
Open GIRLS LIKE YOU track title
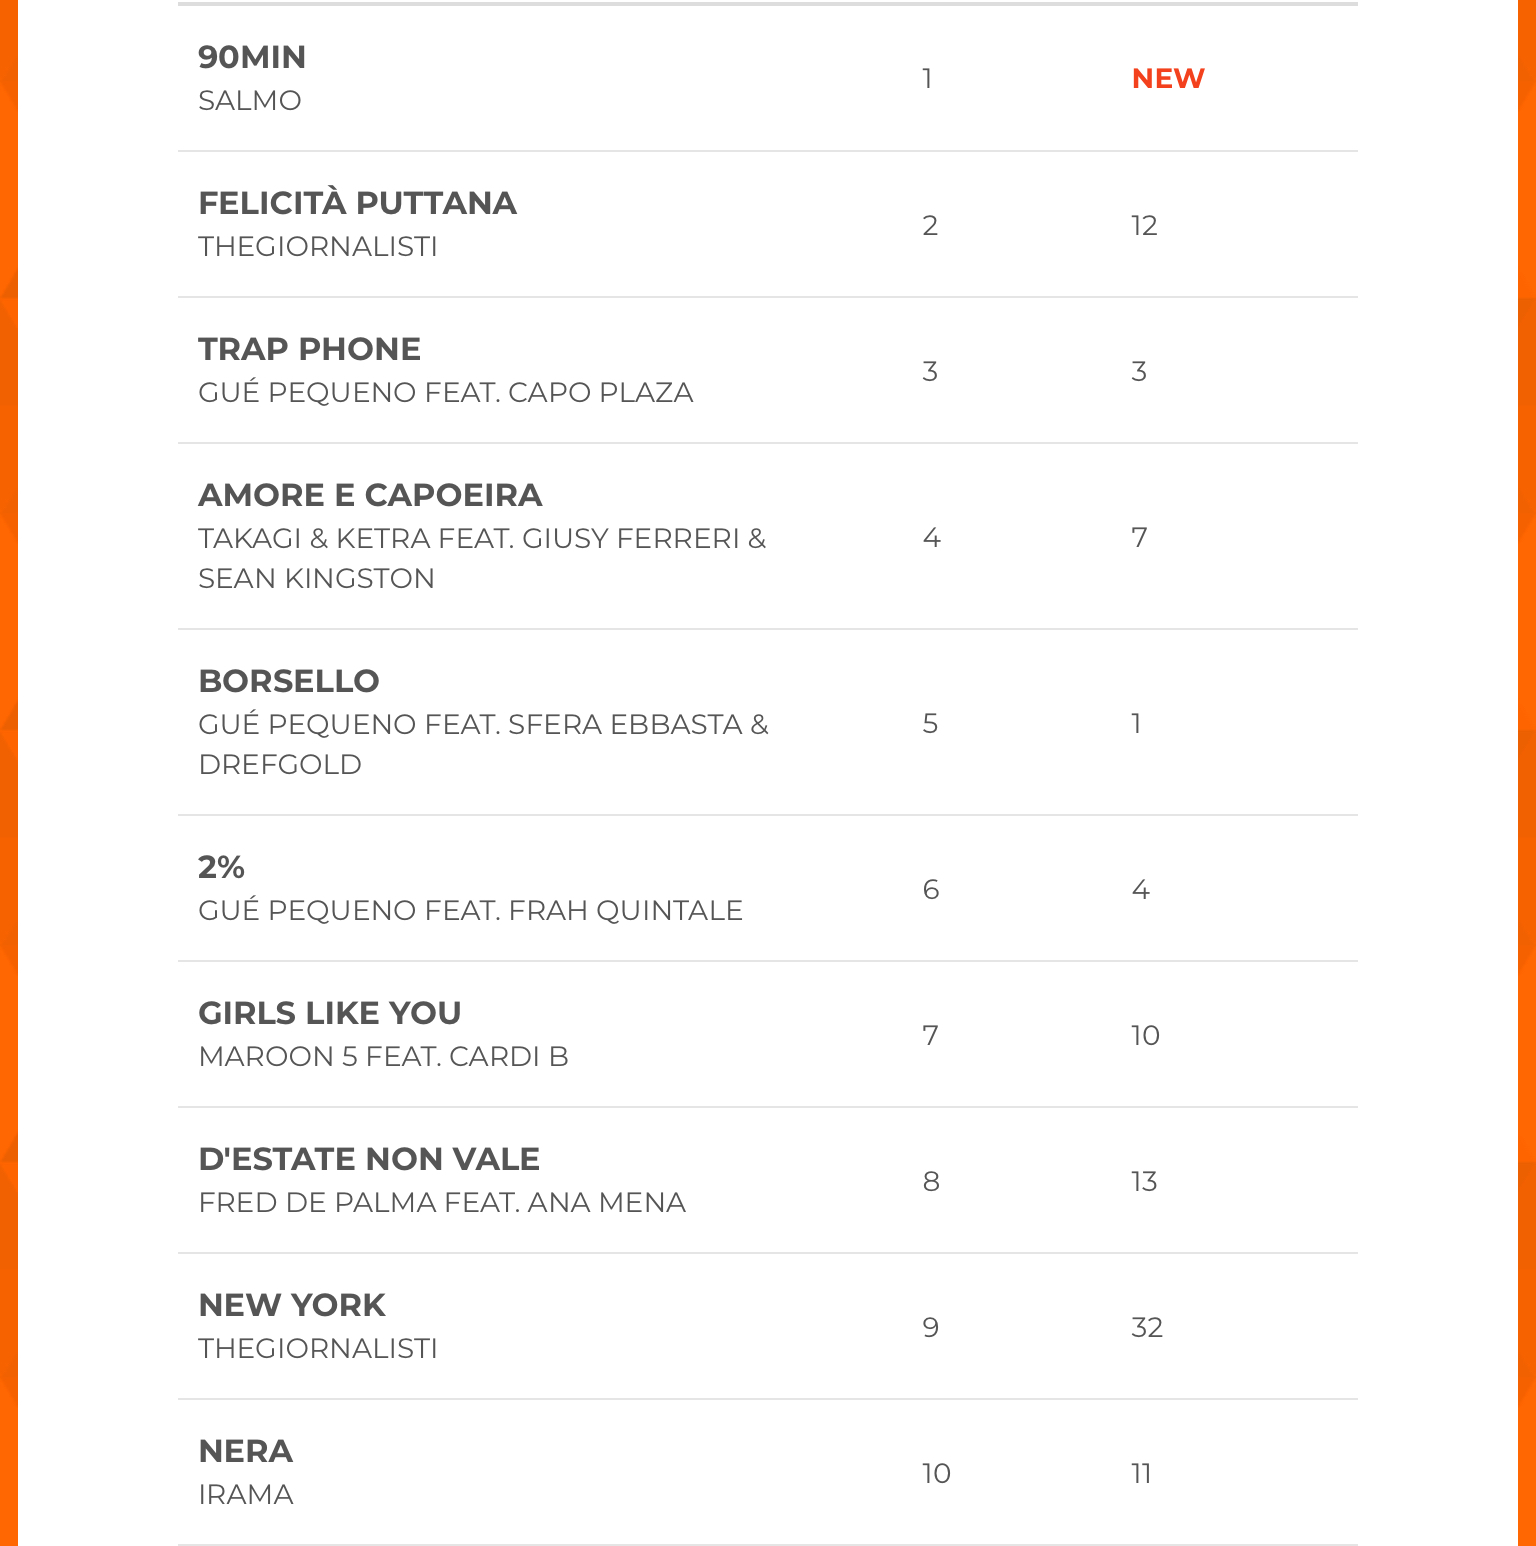pos(330,1013)
